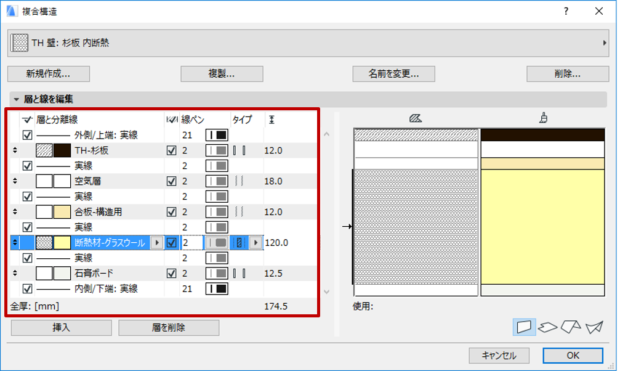Toggle the pen checkbox of 空気層 layer
620x371 pixels.
[x=172, y=181]
